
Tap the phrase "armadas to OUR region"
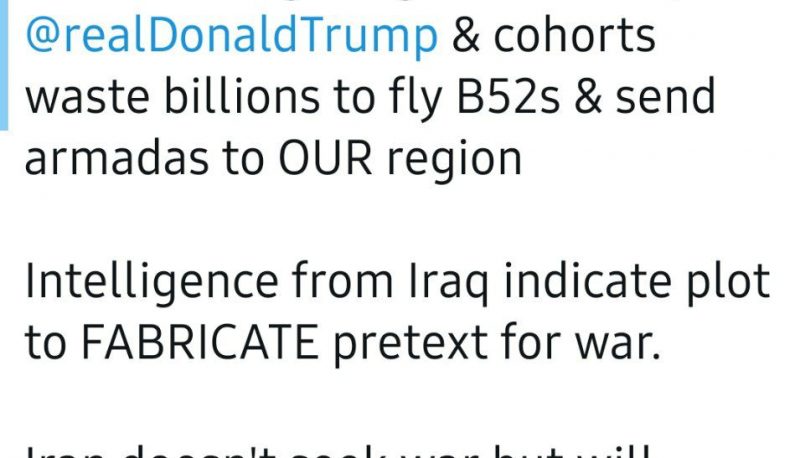273,159
